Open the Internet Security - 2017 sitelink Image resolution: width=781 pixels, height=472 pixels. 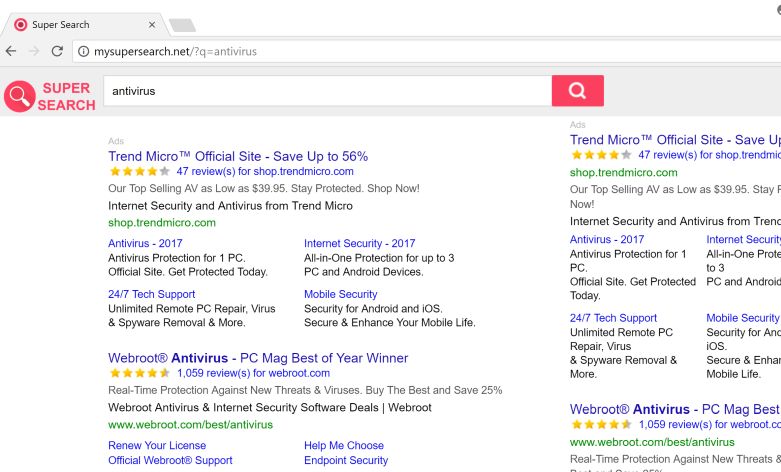click(359, 243)
